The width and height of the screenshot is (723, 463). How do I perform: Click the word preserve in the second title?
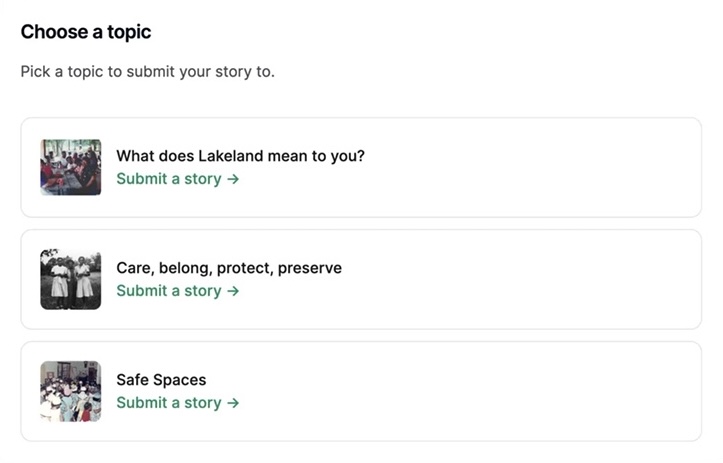(x=310, y=269)
